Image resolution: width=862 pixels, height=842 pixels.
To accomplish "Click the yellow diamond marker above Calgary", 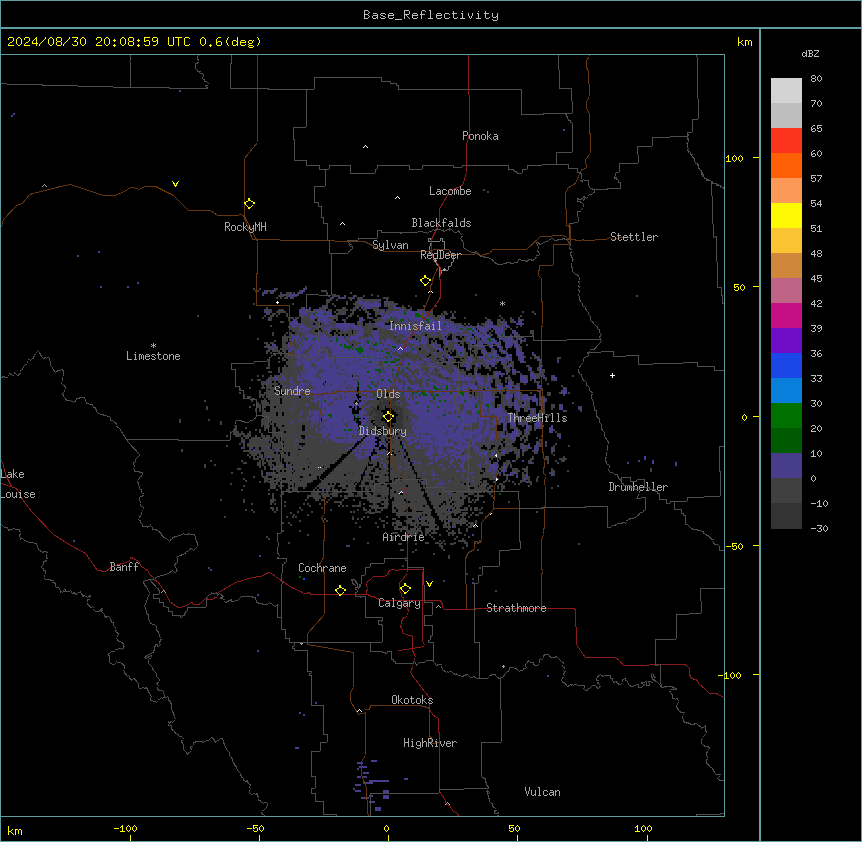I will click(405, 589).
